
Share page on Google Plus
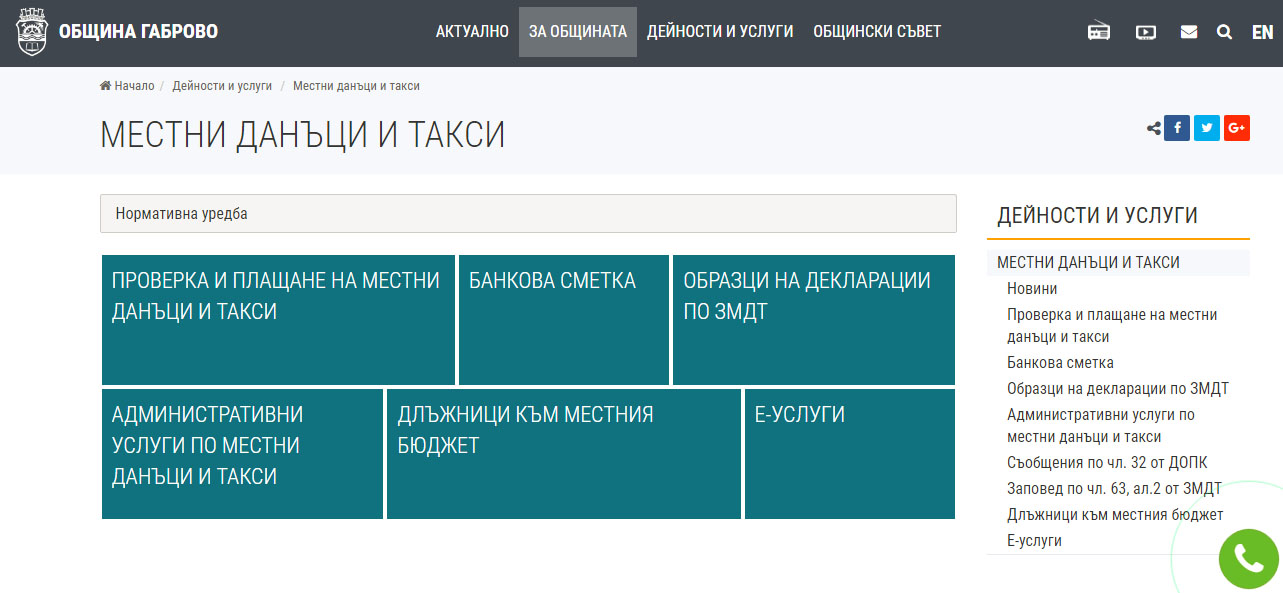tap(1237, 128)
